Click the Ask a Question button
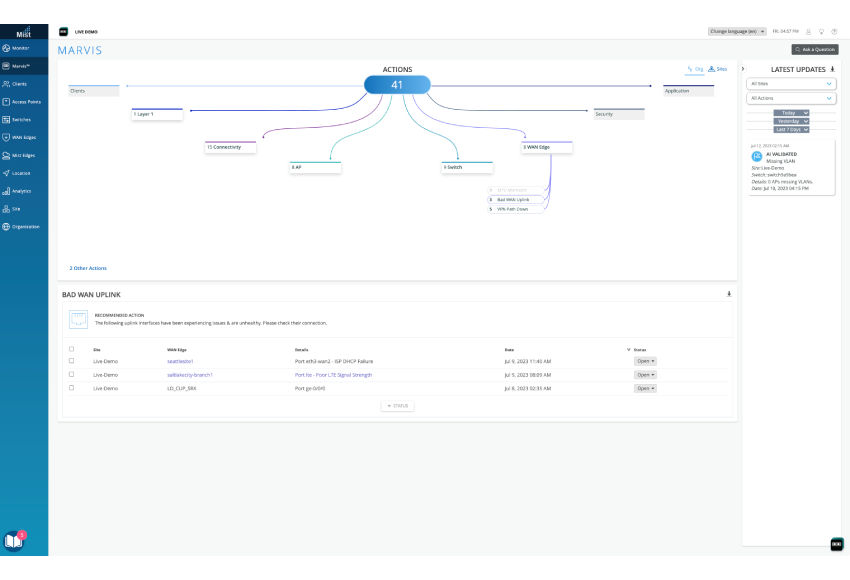The height and width of the screenshot is (580, 850). tap(815, 49)
